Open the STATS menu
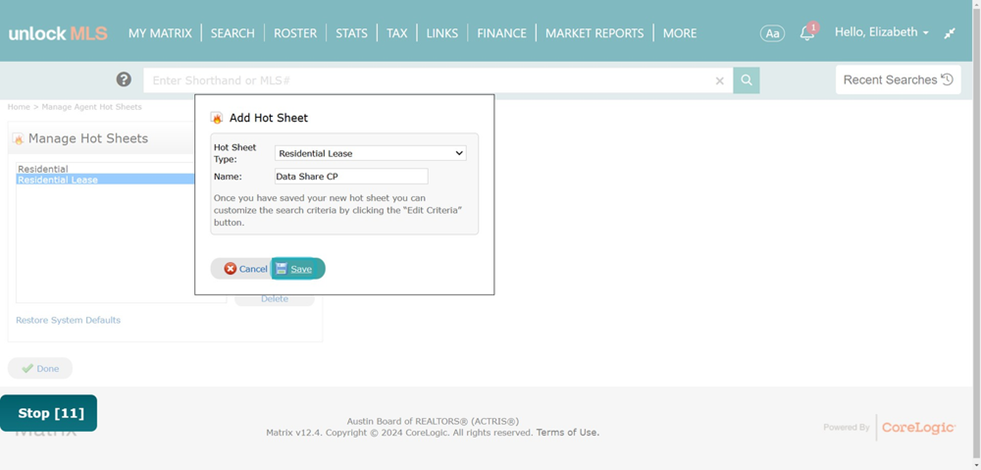Viewport: 981px width, 470px height. (x=352, y=33)
